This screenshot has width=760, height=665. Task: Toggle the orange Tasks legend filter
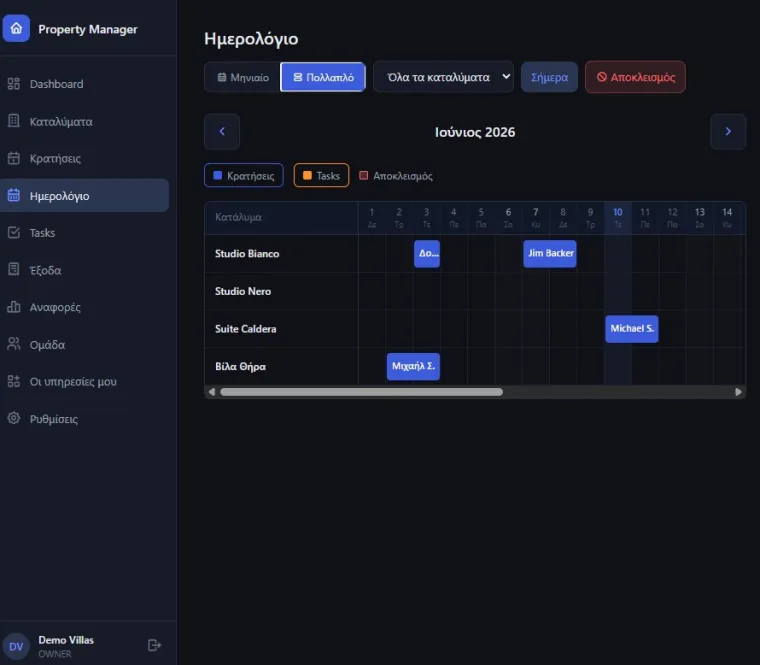tap(321, 175)
